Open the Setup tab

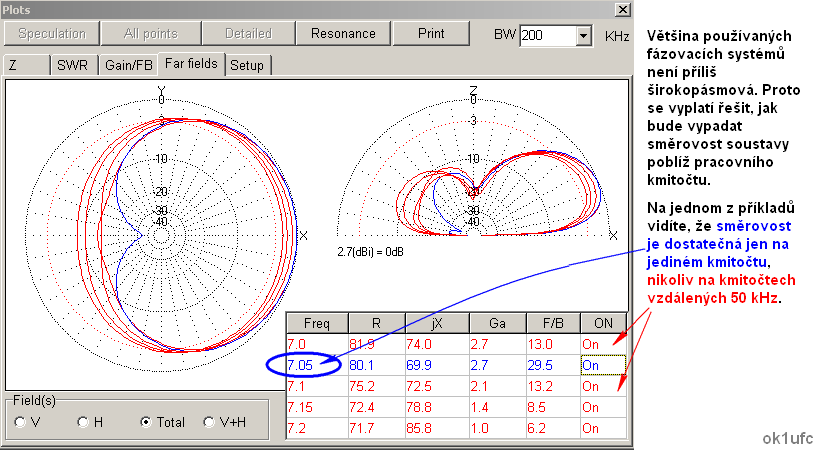coord(247,66)
